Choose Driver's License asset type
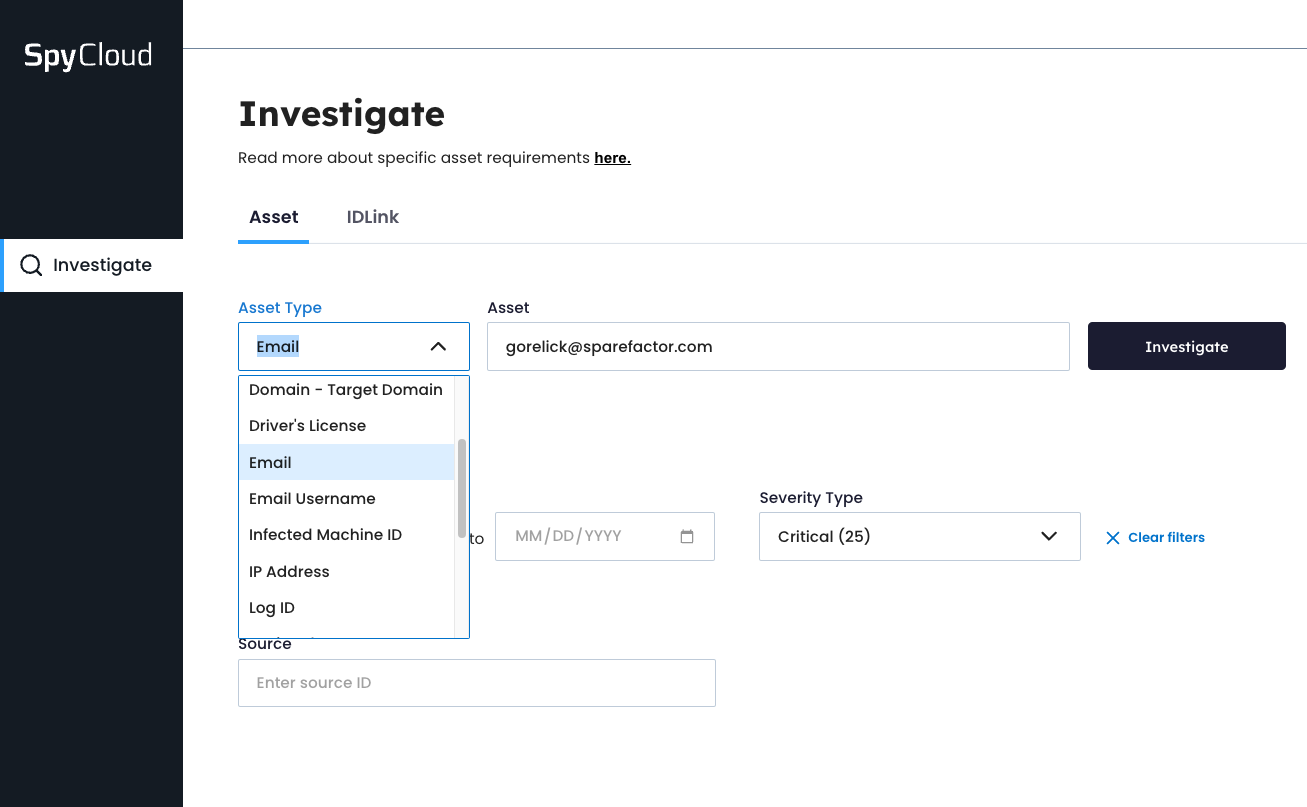The height and width of the screenshot is (807, 1307). pyautogui.click(x=307, y=426)
